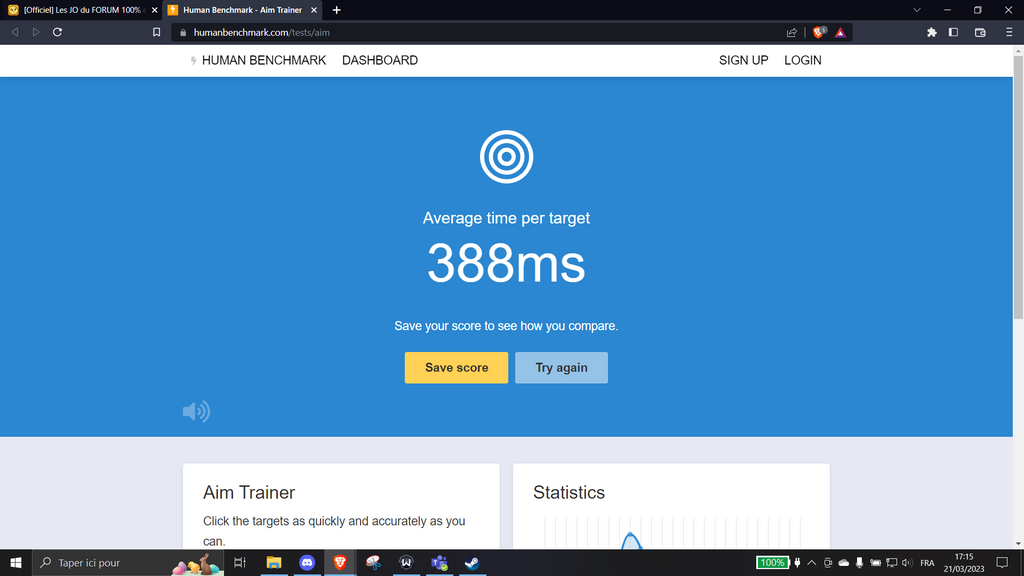Open the browser hamburger menu
The width and height of the screenshot is (1024, 576).
1007,32
